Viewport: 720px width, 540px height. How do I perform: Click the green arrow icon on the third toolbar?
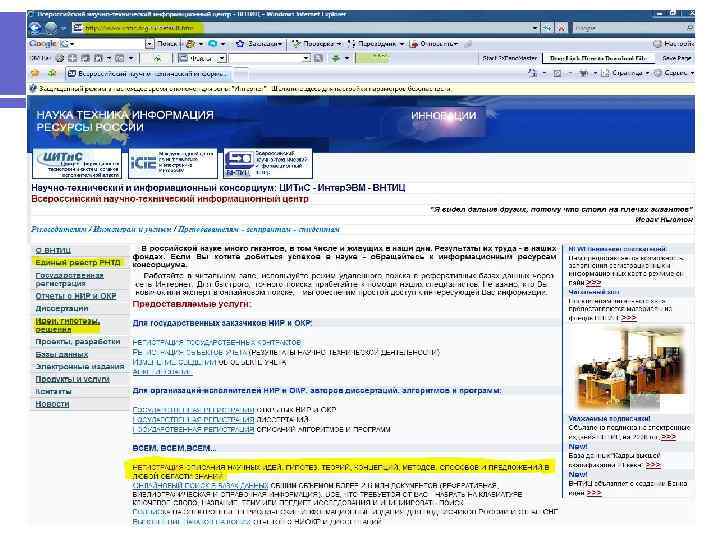[x=336, y=58]
